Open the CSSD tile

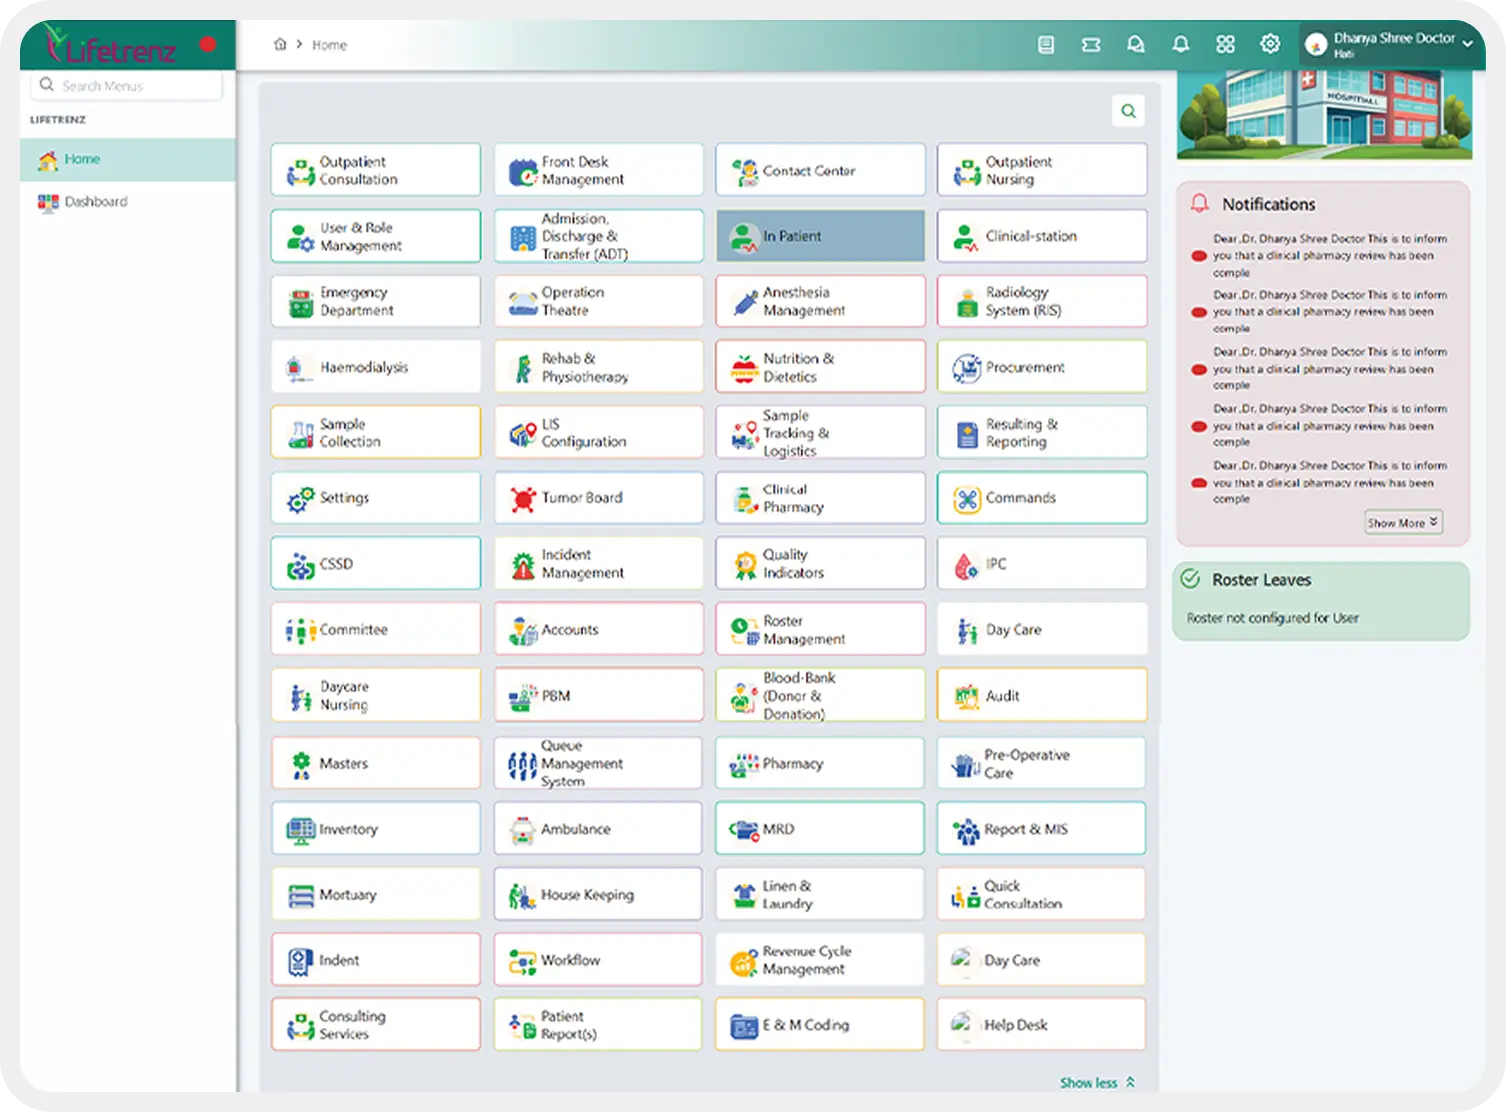[x=376, y=563]
